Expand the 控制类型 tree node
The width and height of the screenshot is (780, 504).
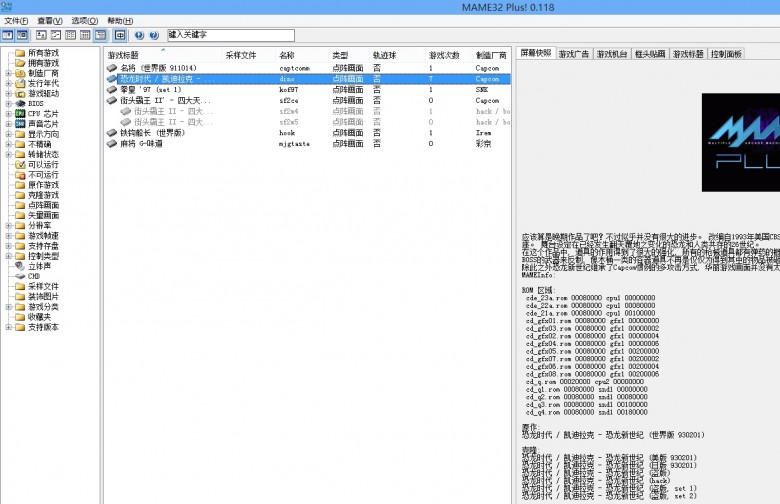[8, 256]
